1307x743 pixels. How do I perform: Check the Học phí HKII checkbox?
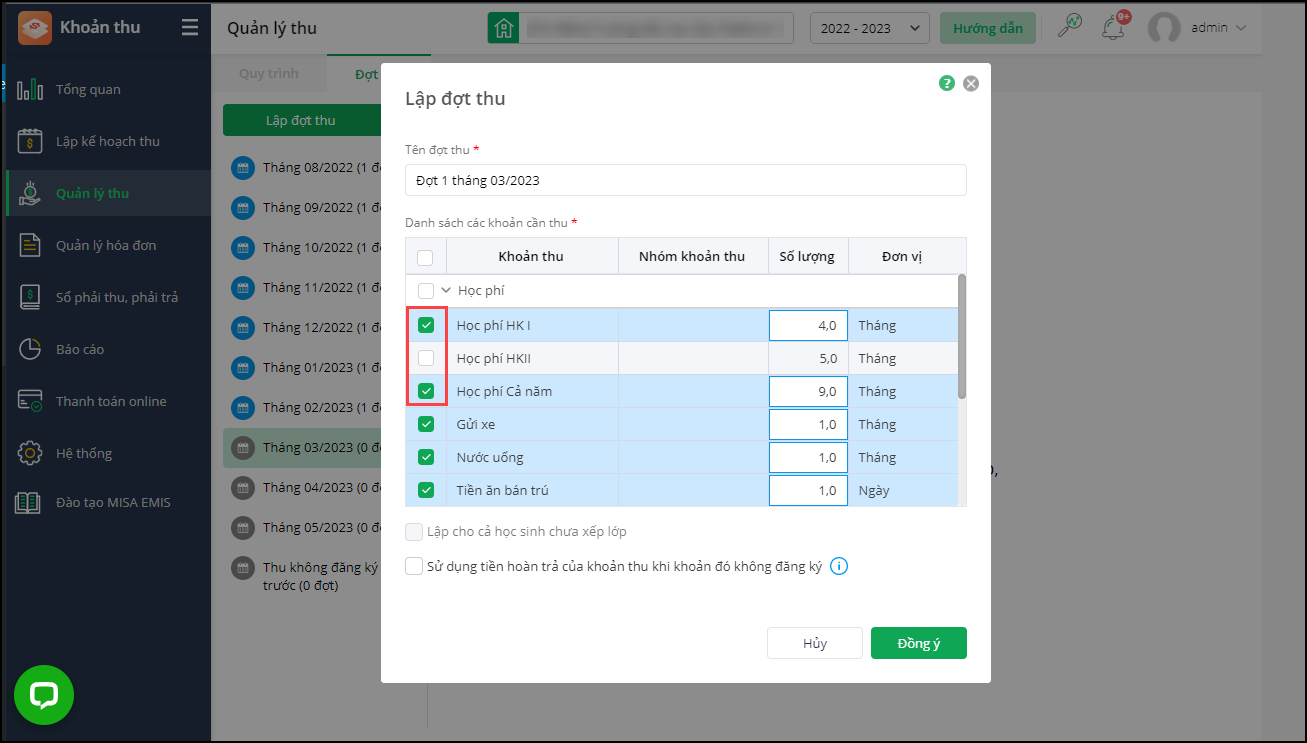[x=426, y=358]
